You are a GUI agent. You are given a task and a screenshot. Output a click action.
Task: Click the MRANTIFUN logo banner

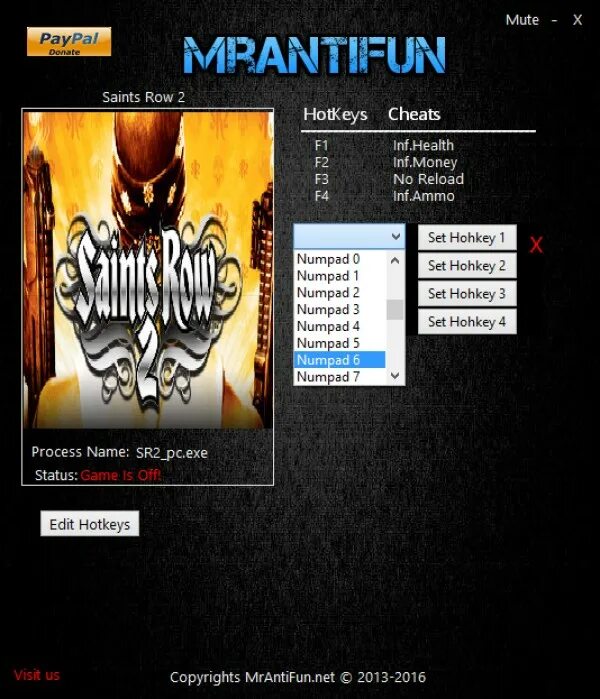pyautogui.click(x=314, y=55)
